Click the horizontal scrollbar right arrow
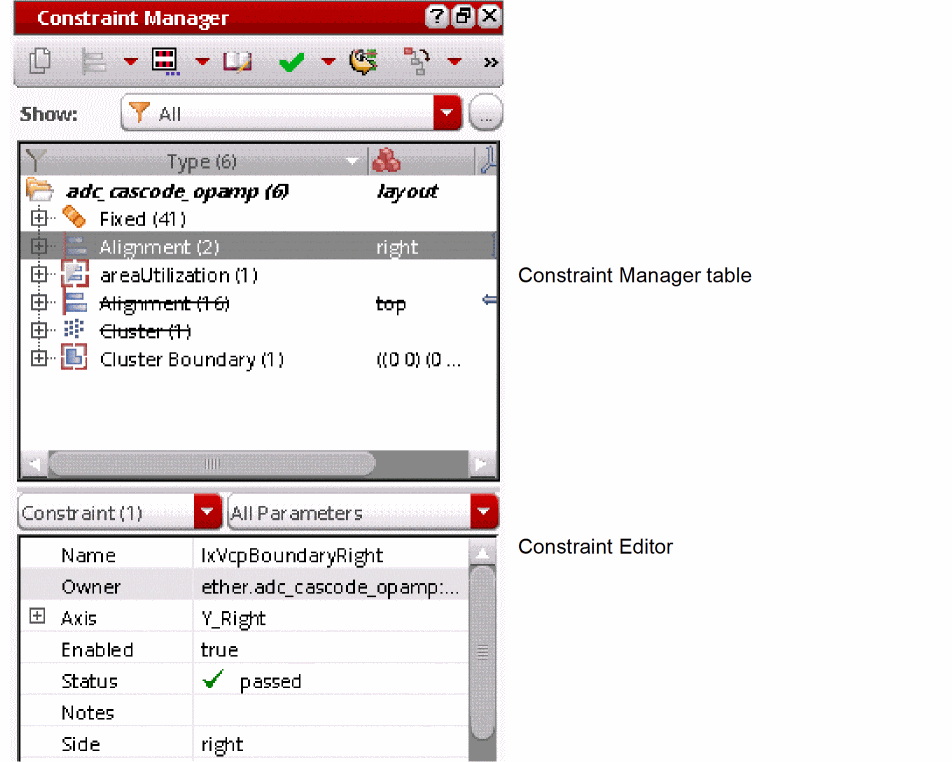 (x=481, y=464)
